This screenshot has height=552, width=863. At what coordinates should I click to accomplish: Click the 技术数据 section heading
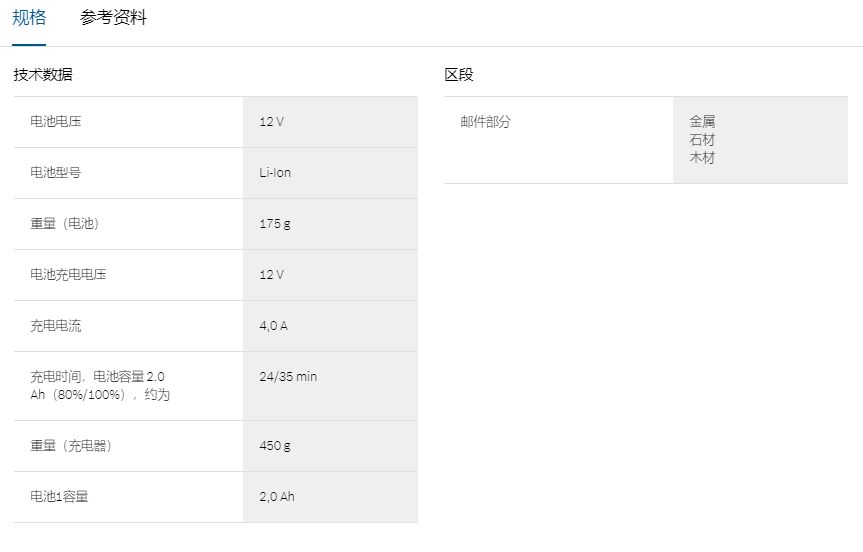(43, 74)
